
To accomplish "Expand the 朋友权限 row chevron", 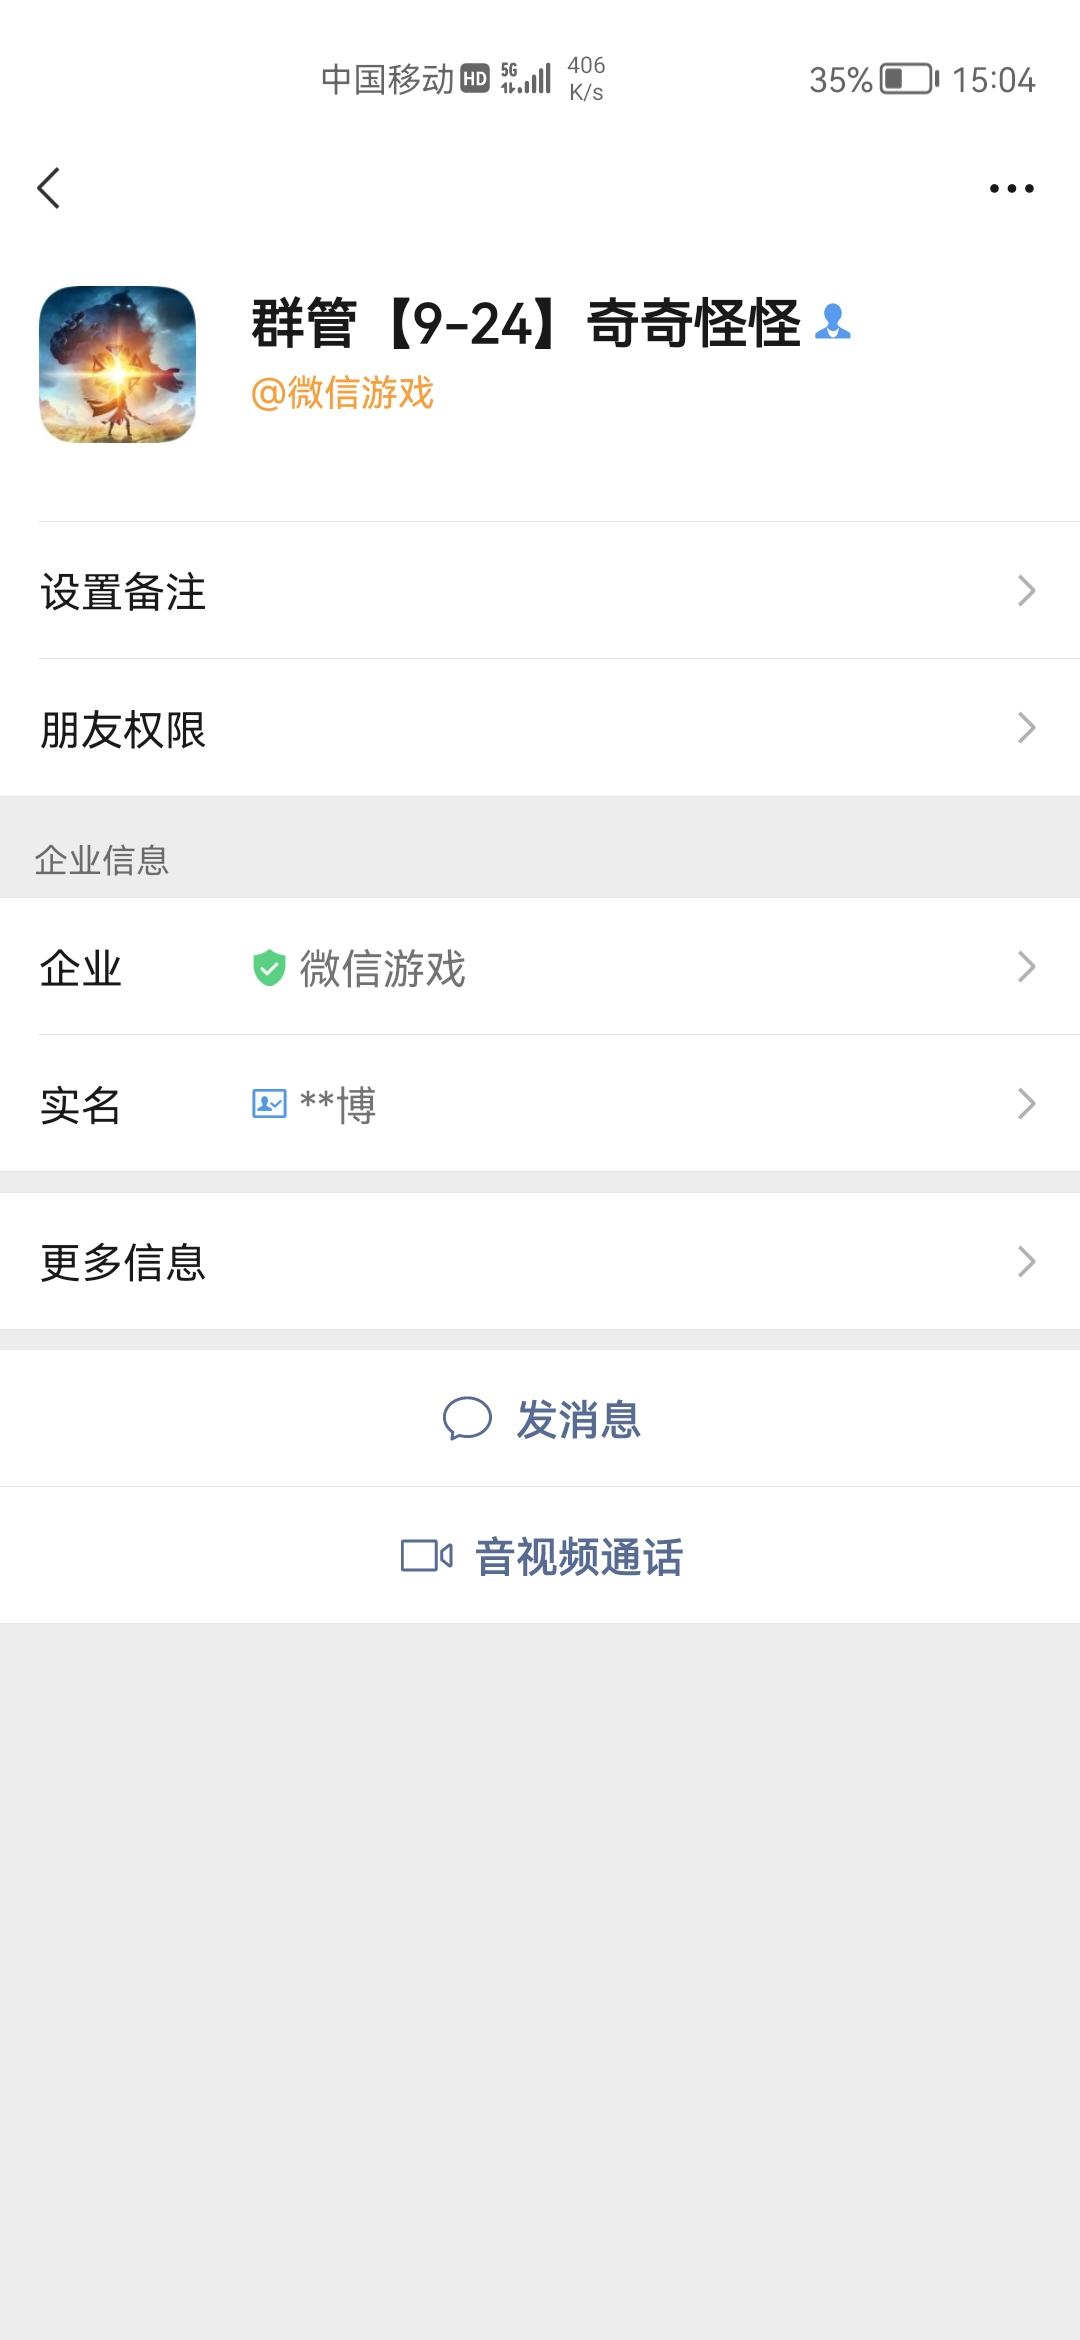I will pos(1026,727).
